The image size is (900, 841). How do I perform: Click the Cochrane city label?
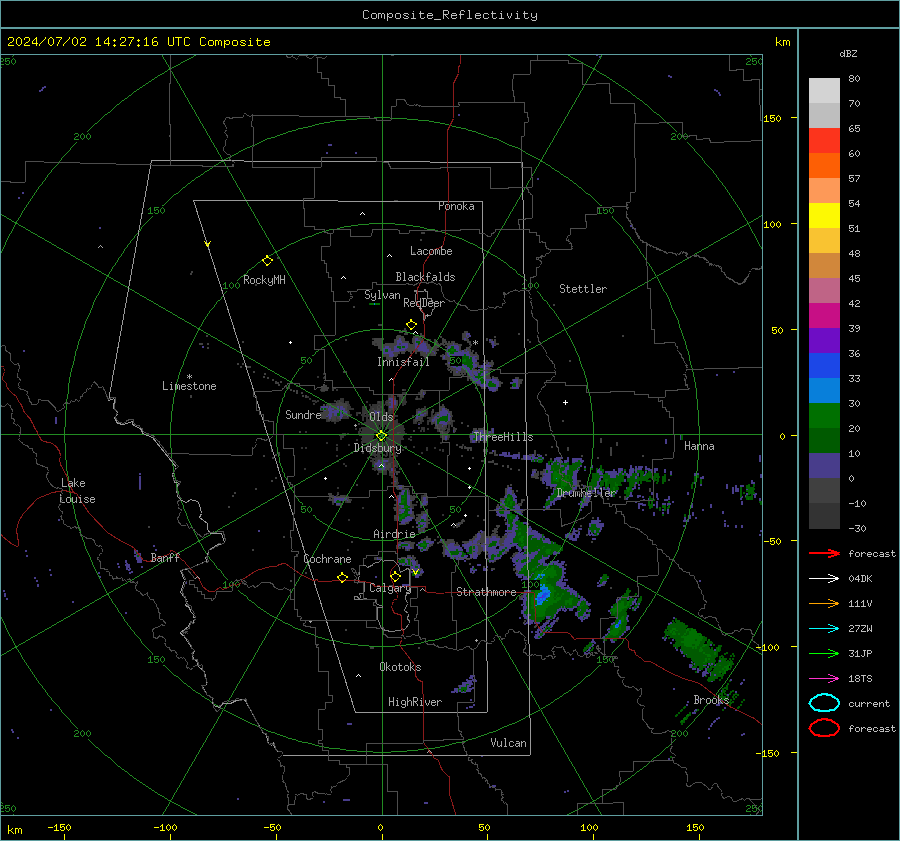[x=327, y=559]
